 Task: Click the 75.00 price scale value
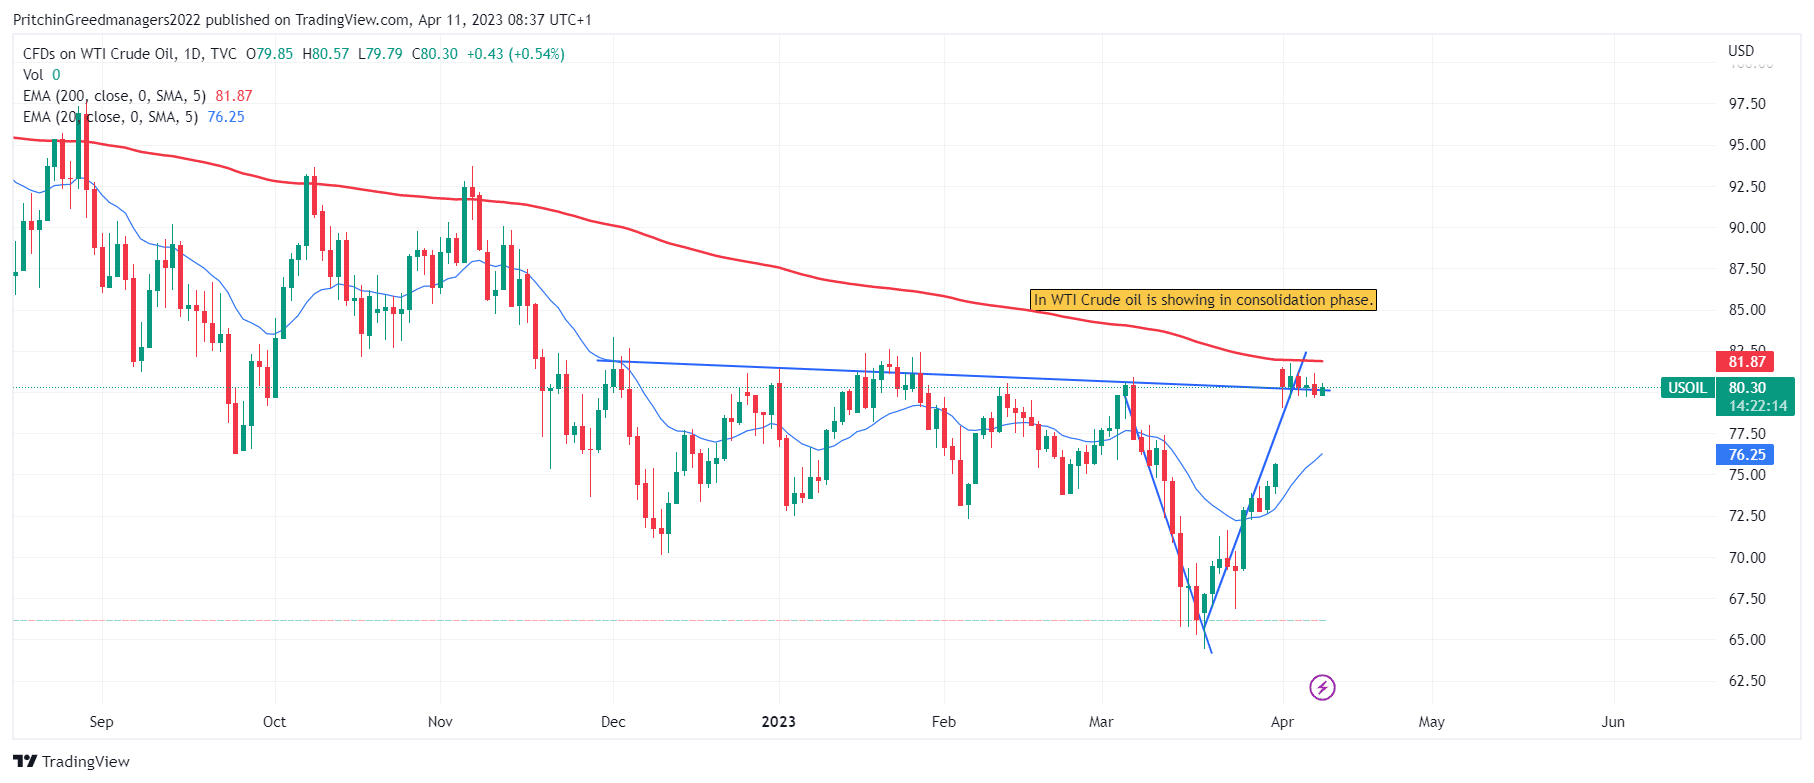tap(1747, 475)
